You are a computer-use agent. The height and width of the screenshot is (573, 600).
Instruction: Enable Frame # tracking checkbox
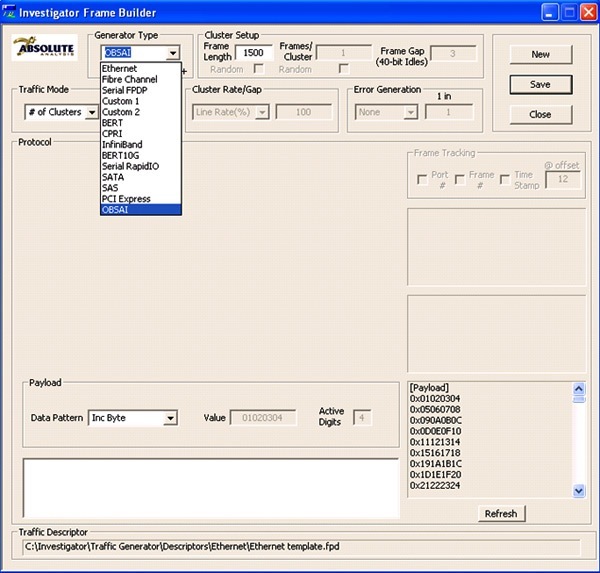pyautogui.click(x=460, y=180)
